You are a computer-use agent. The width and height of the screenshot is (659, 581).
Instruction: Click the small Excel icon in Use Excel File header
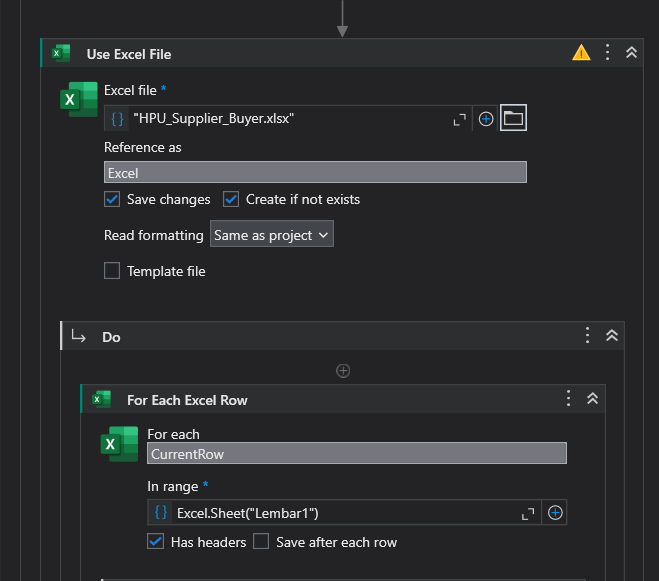point(61,53)
